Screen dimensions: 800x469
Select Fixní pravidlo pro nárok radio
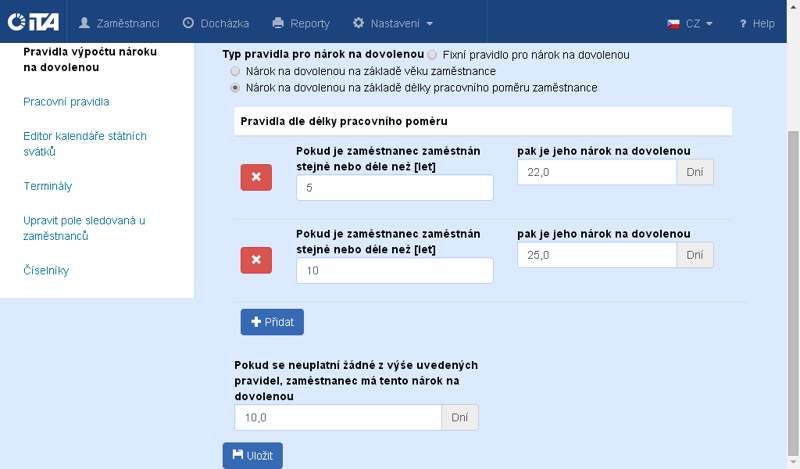[432, 54]
